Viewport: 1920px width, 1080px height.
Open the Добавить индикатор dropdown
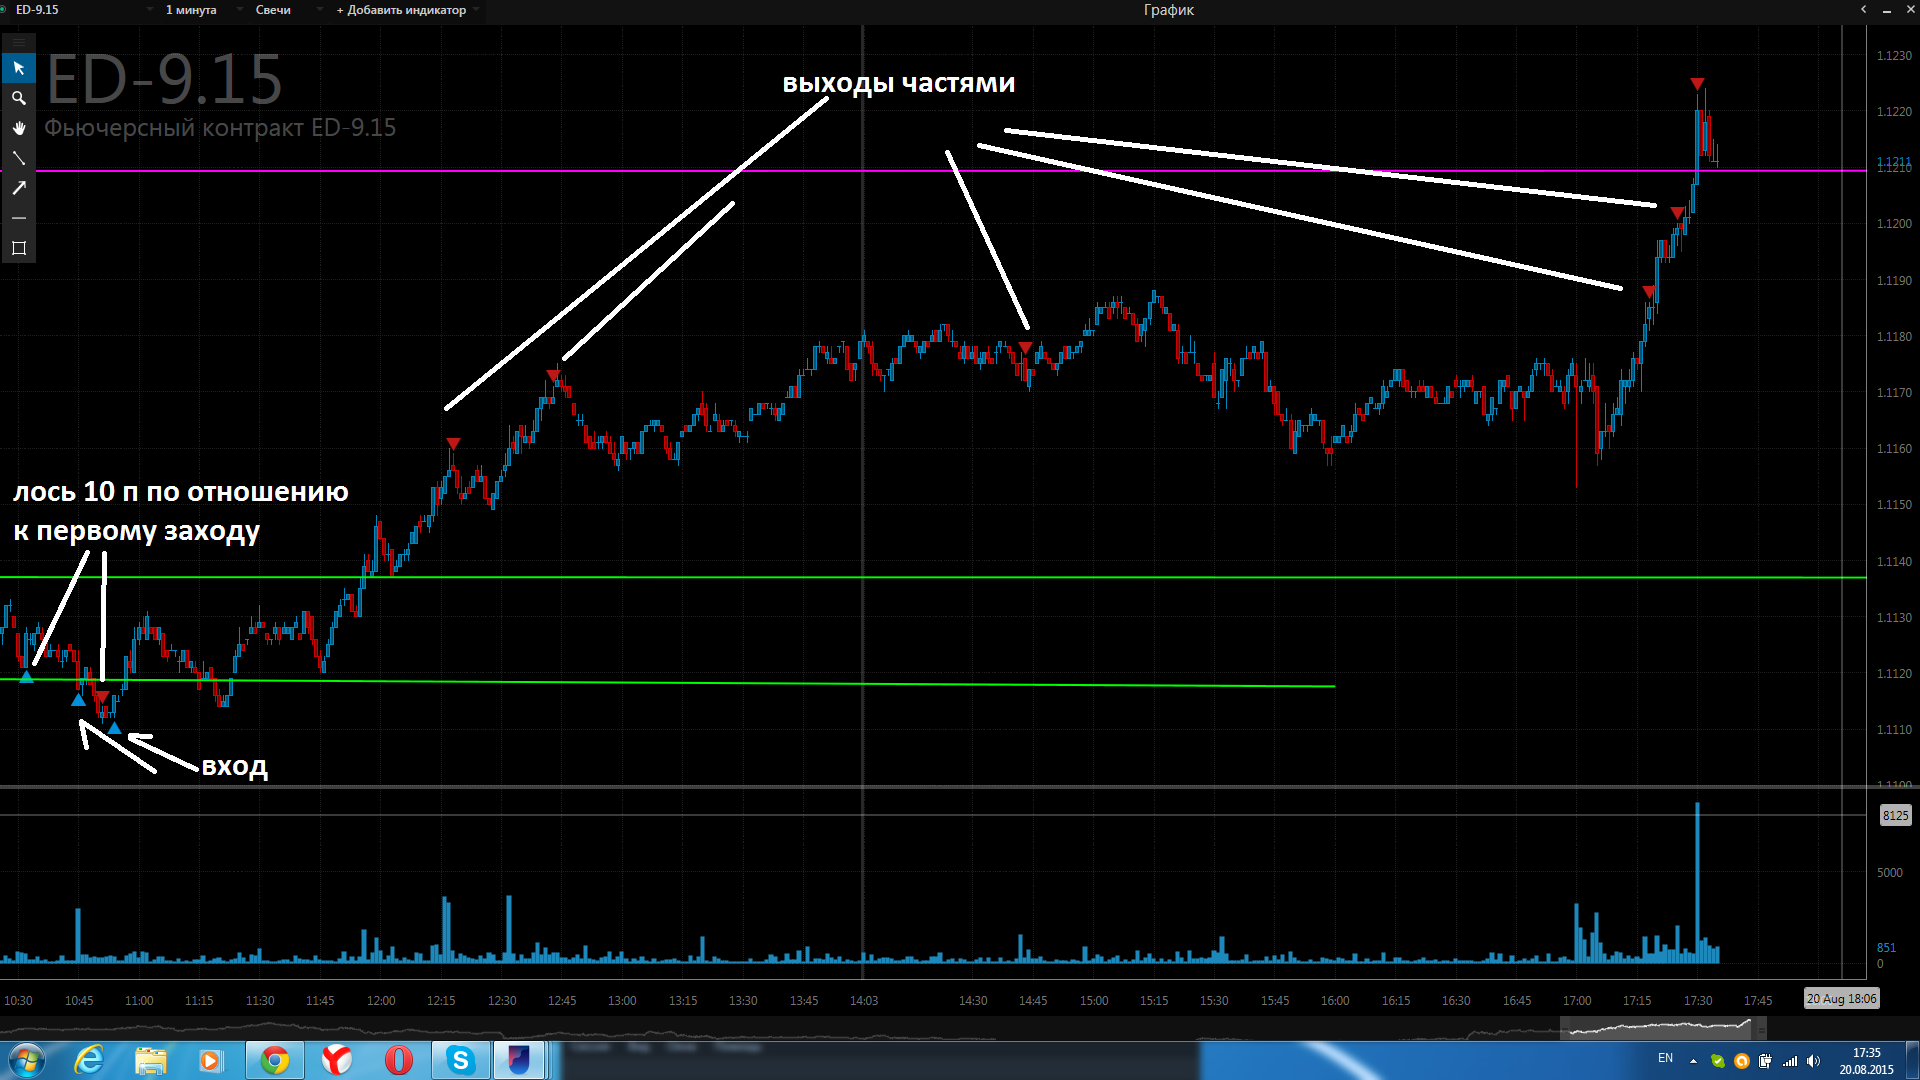tap(407, 10)
